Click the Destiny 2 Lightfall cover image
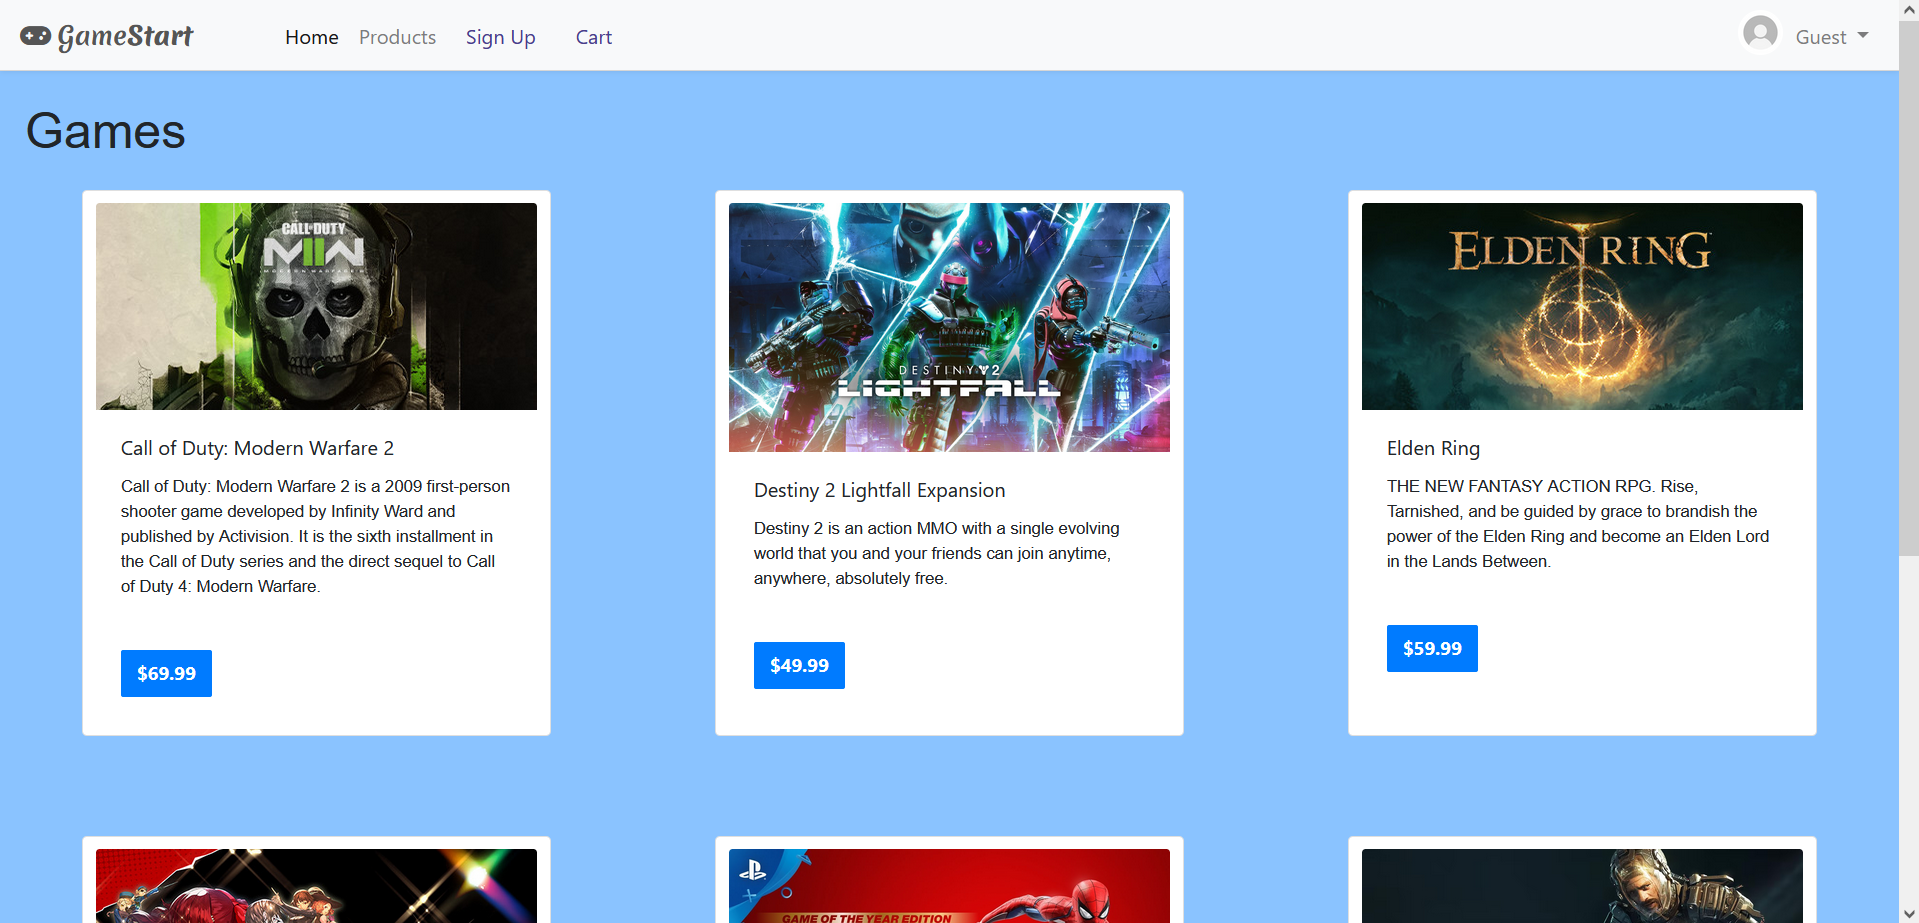1919x923 pixels. [948, 327]
